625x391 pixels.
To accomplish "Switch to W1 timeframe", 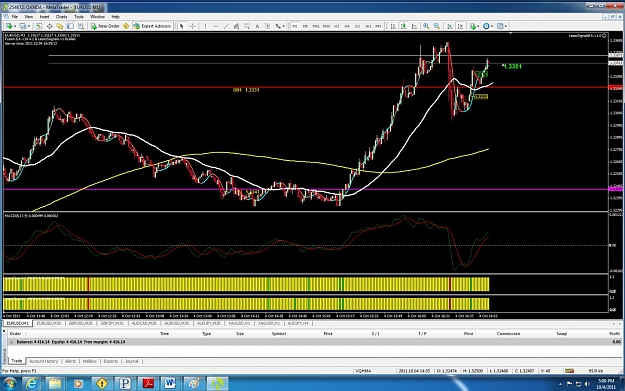I will pyautogui.click(x=368, y=26).
